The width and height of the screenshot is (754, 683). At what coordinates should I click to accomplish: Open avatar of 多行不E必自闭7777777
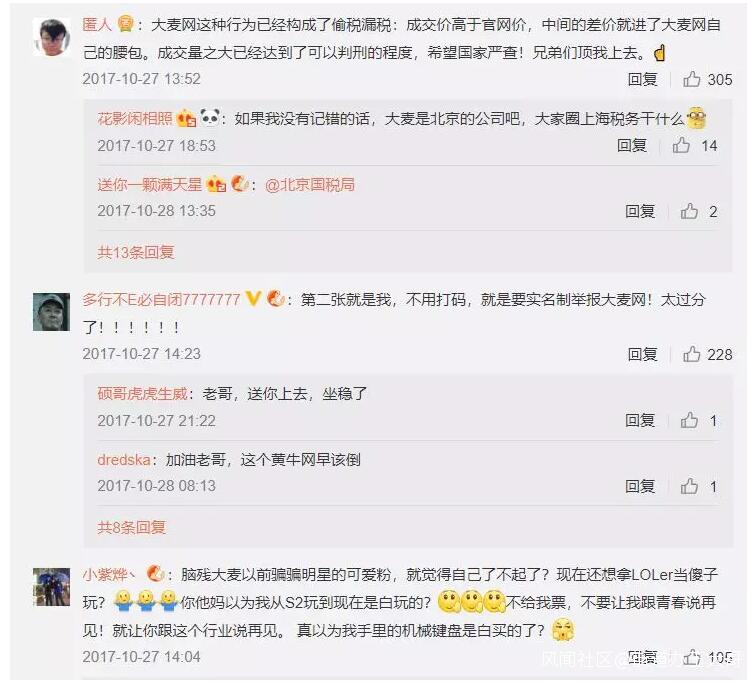coord(51,312)
